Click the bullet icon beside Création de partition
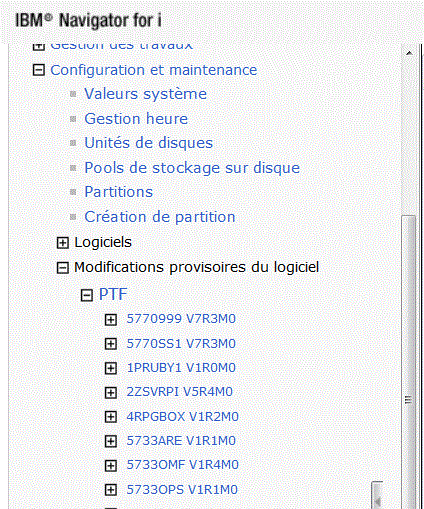Image resolution: width=424 pixels, height=509 pixels. click(73, 217)
